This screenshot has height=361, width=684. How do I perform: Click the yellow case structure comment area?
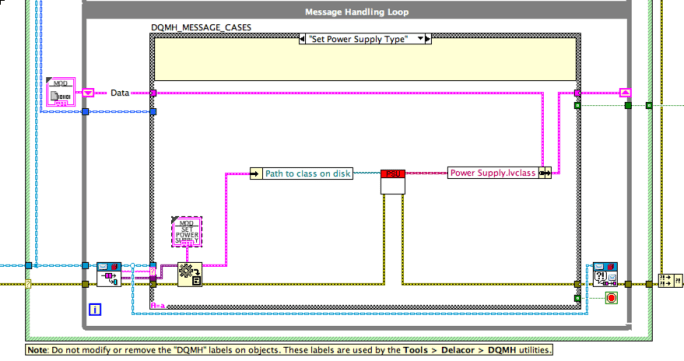[366, 62]
